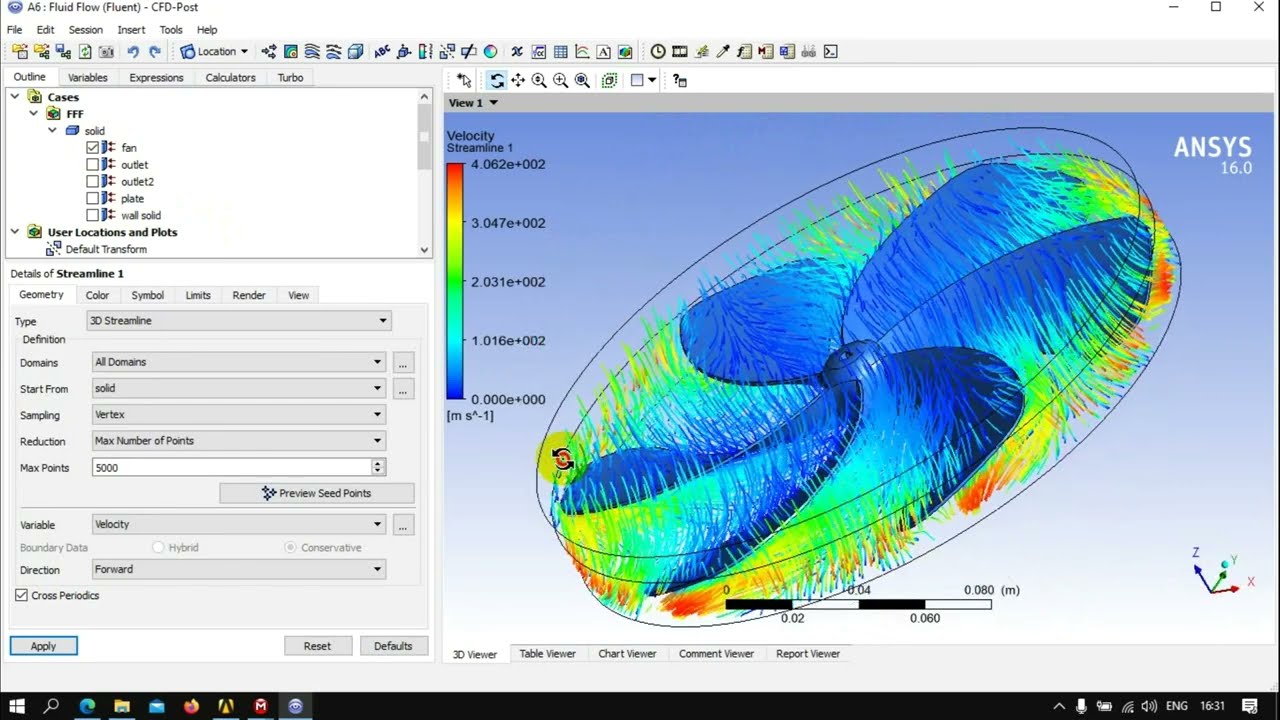Open the Animation film icon
Image resolution: width=1280 pixels, height=720 pixels.
[x=679, y=51]
